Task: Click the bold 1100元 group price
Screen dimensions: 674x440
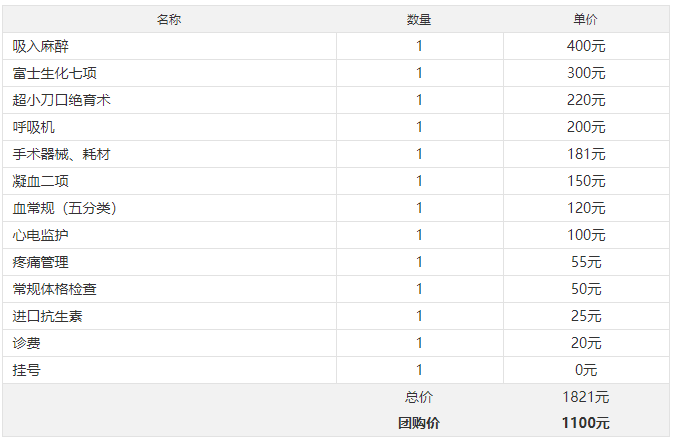Action: click(585, 423)
